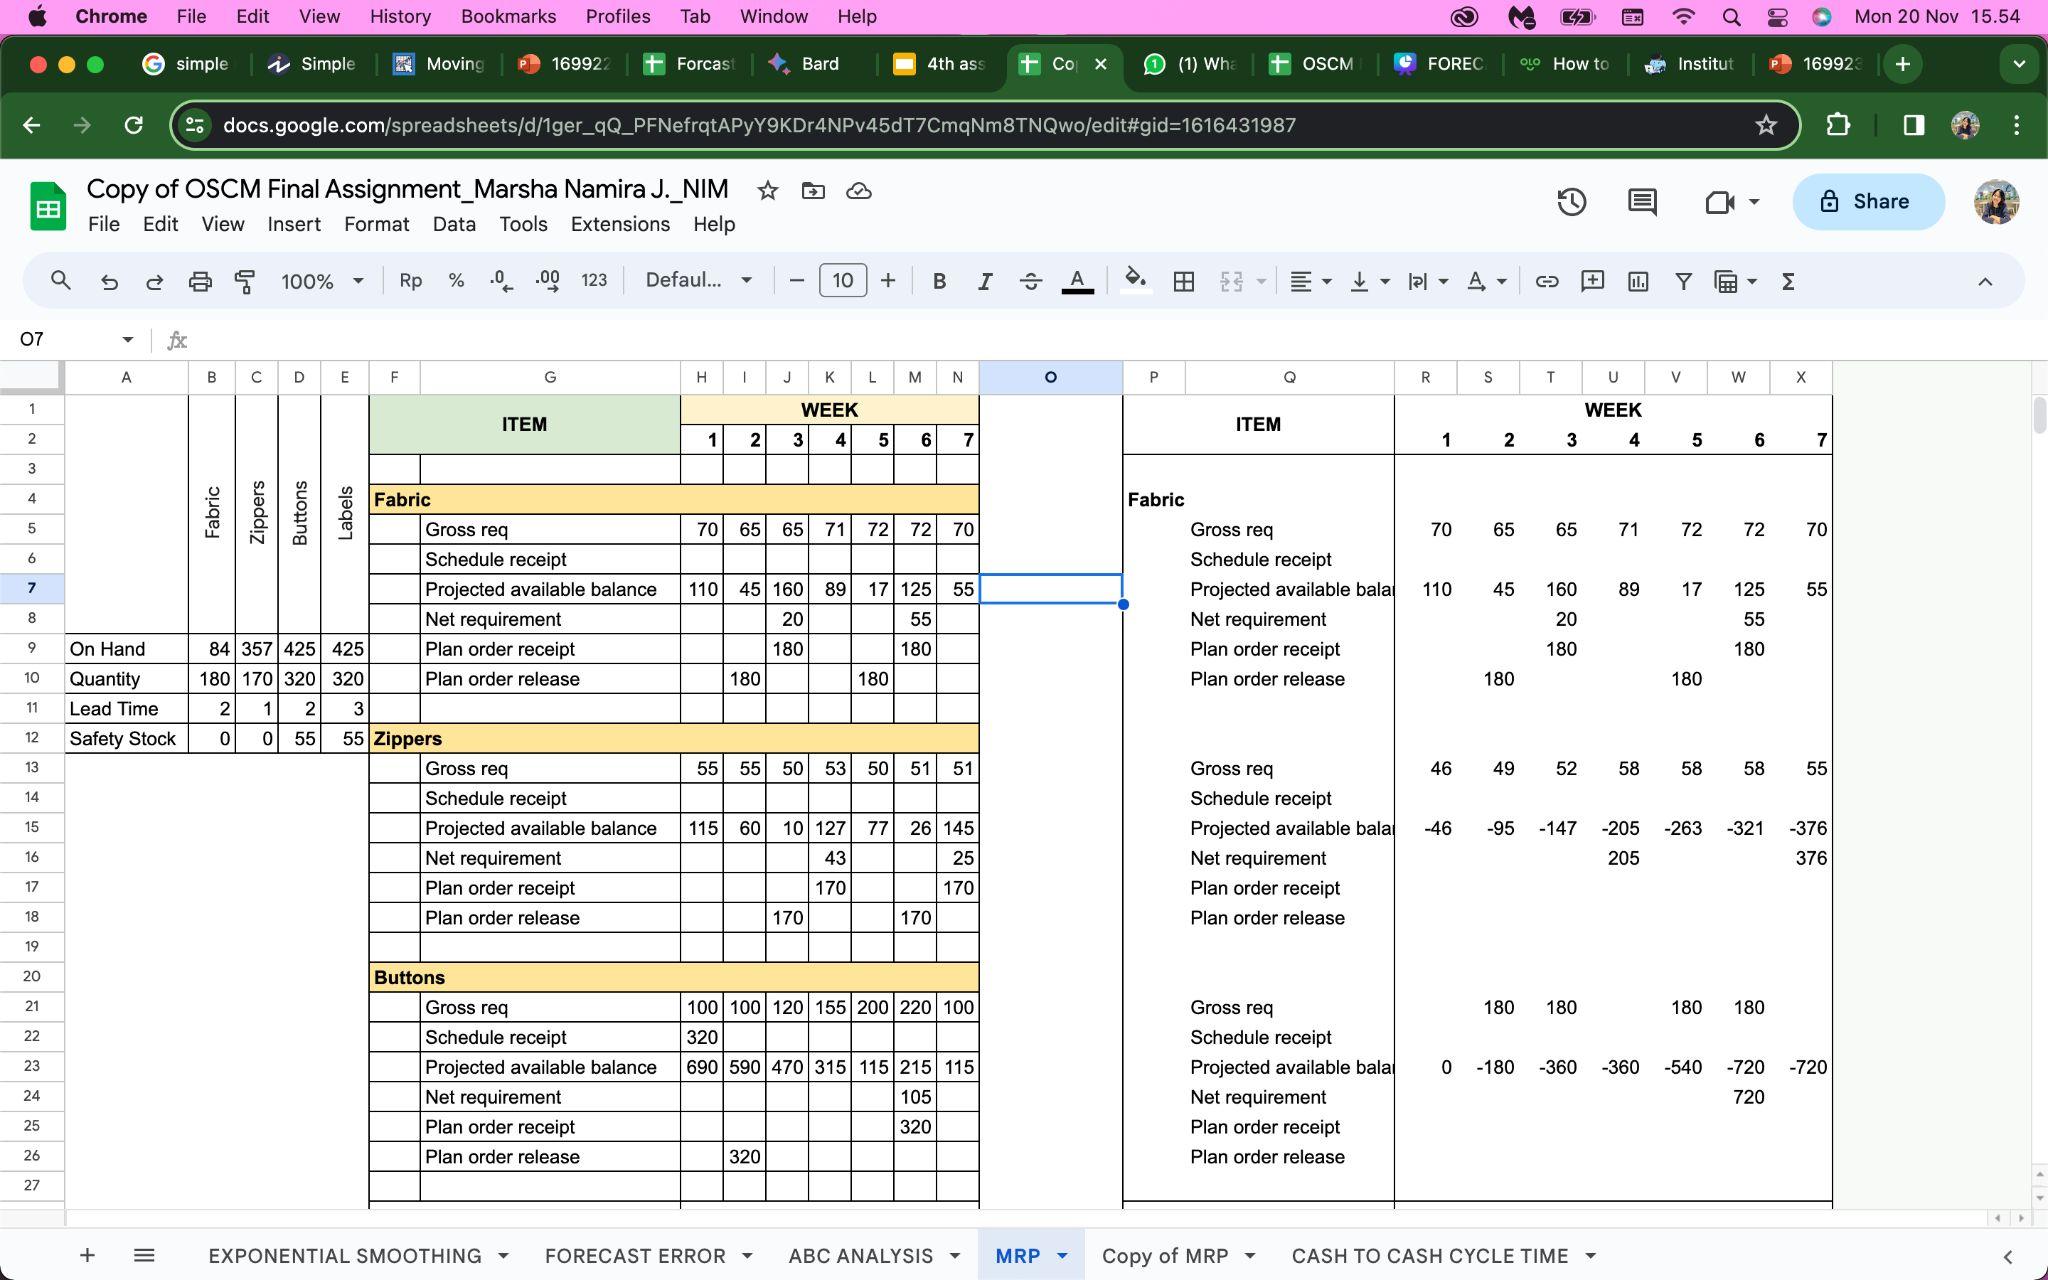The width and height of the screenshot is (2048, 1280).
Task: Click the insert chart icon
Action: (x=1637, y=281)
